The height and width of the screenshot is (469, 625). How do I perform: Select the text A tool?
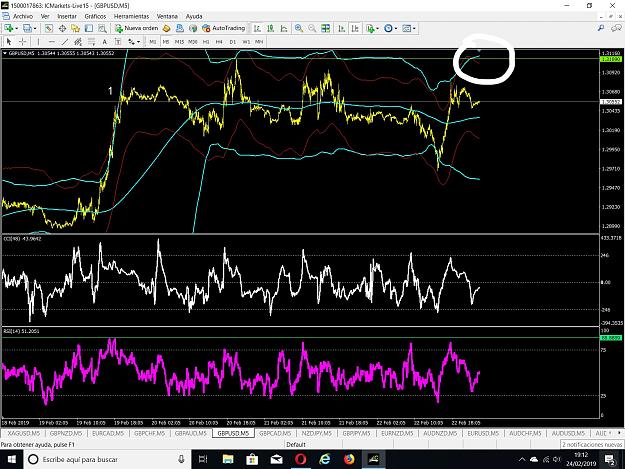[x=104, y=41]
